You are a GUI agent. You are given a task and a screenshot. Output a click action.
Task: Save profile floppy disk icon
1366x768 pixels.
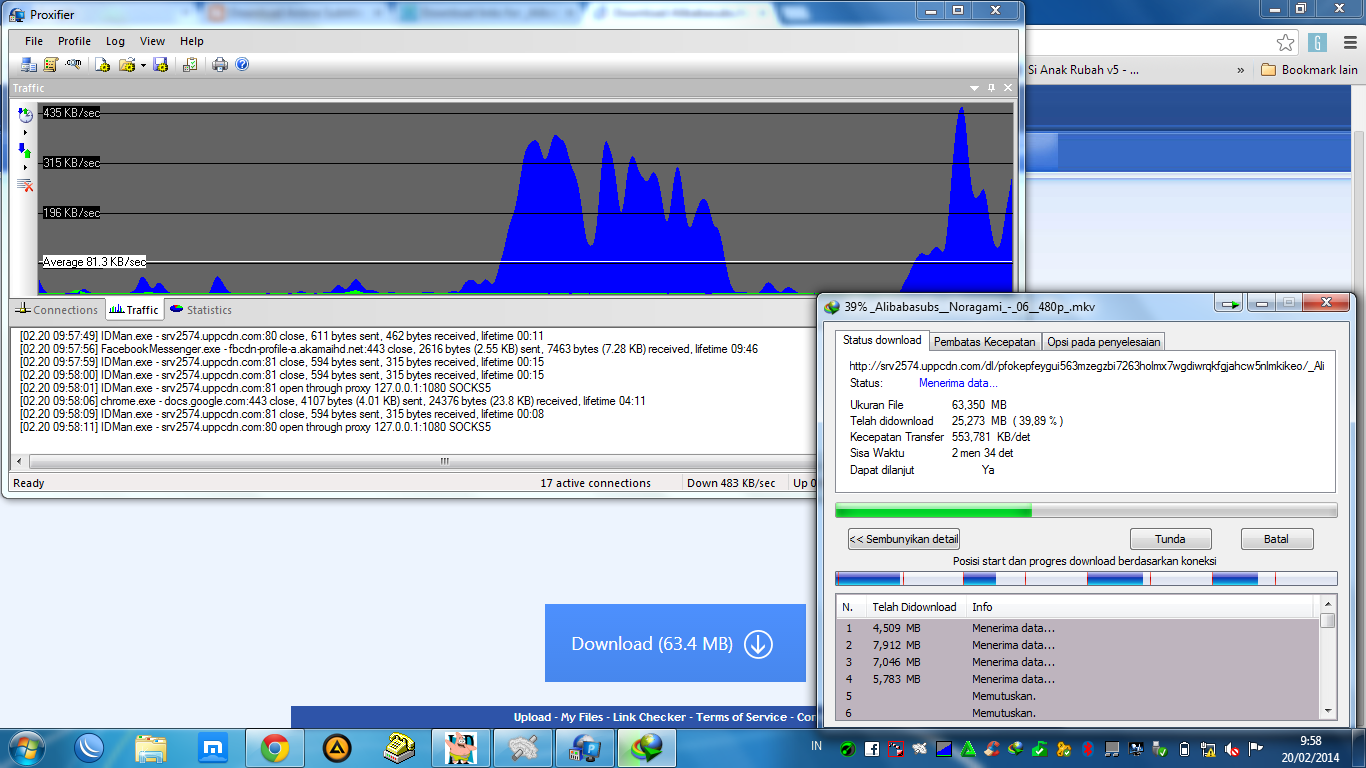click(x=160, y=64)
